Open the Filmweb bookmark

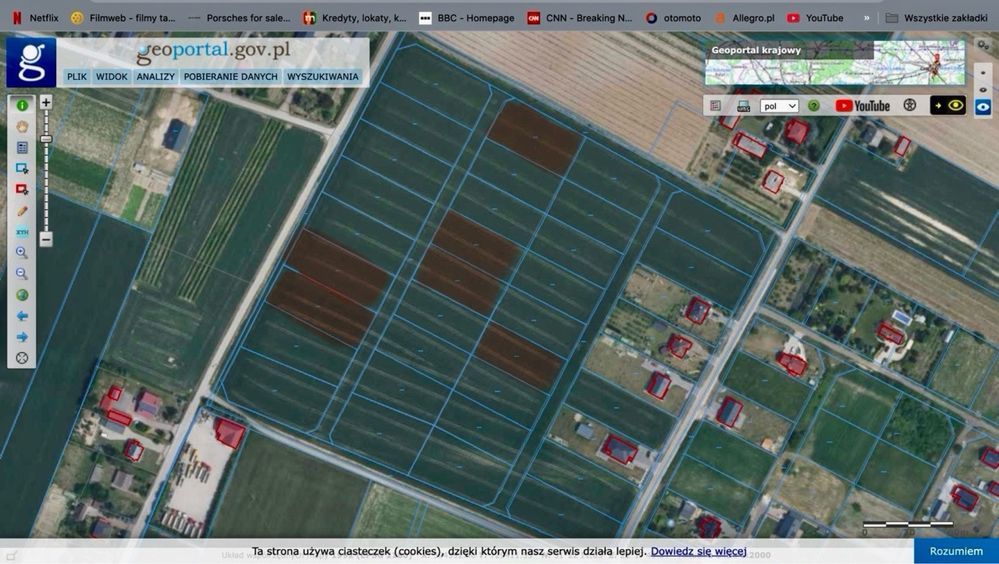(x=123, y=18)
